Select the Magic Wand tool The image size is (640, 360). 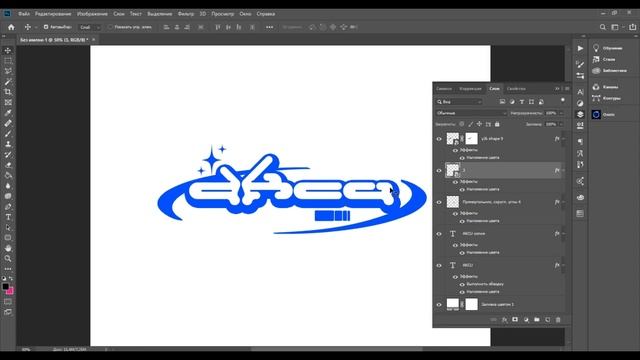8,82
